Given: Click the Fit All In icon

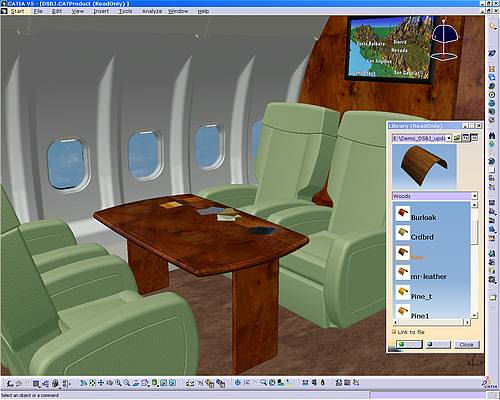Looking at the screenshot, I should pyautogui.click(x=92, y=383).
